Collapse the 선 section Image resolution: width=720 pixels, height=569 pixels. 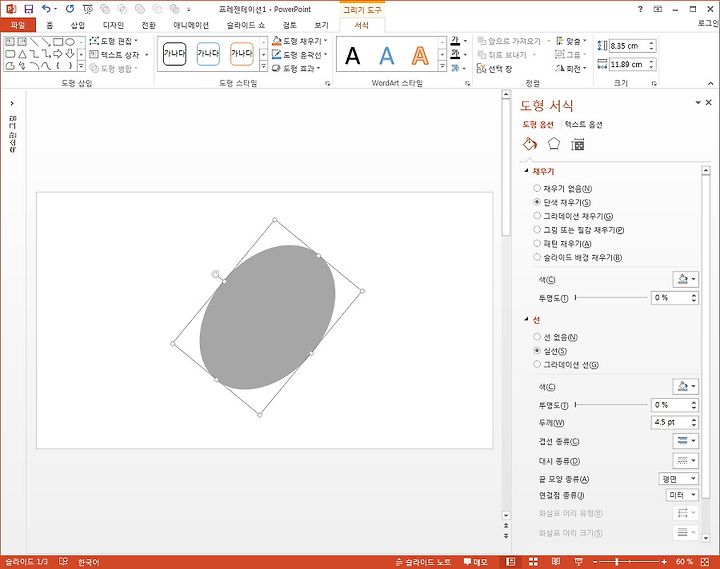coord(527,320)
